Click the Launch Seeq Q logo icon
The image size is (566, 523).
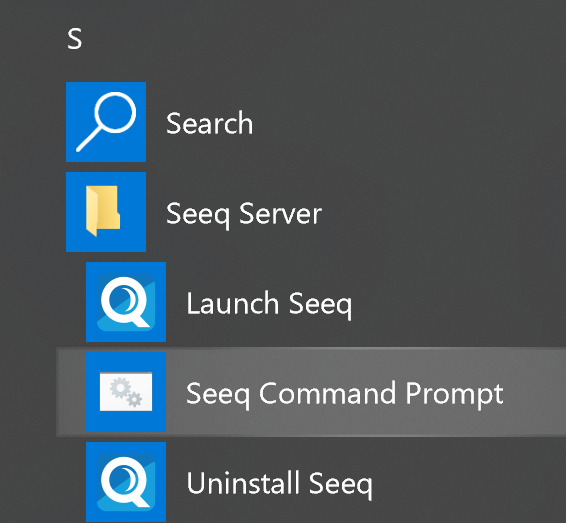(126, 302)
